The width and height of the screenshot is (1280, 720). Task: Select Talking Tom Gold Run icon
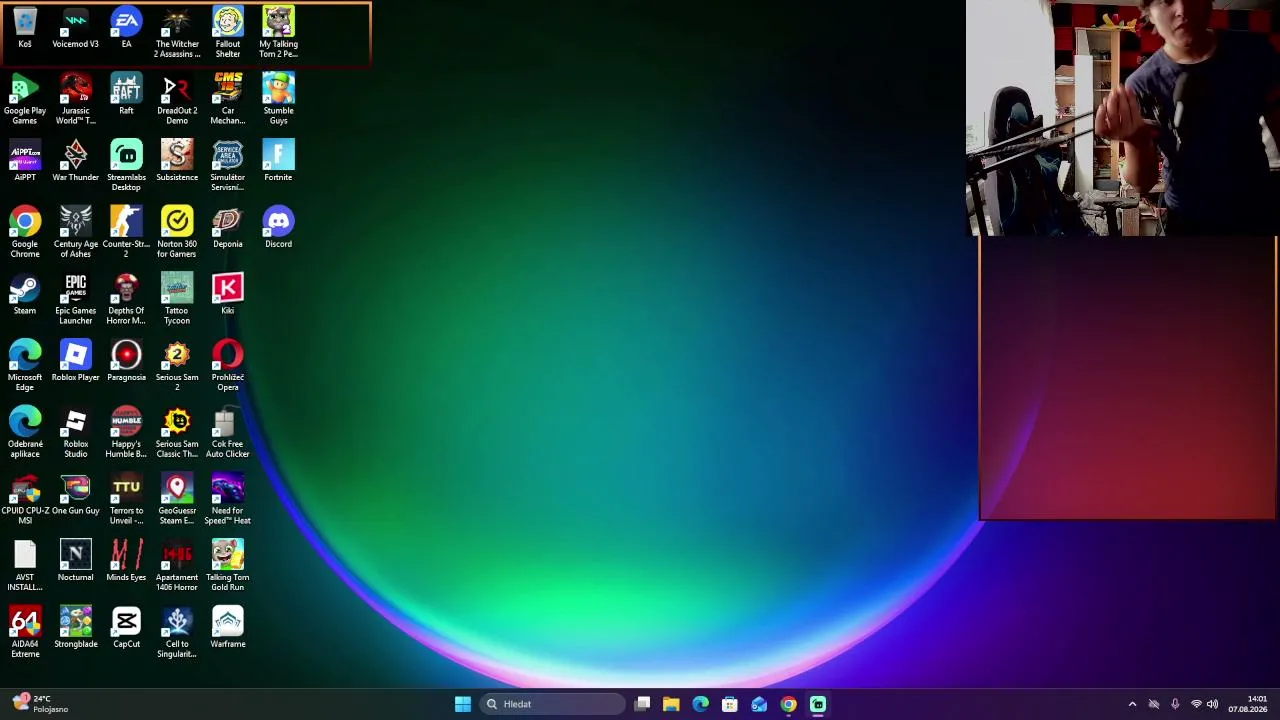[228, 566]
